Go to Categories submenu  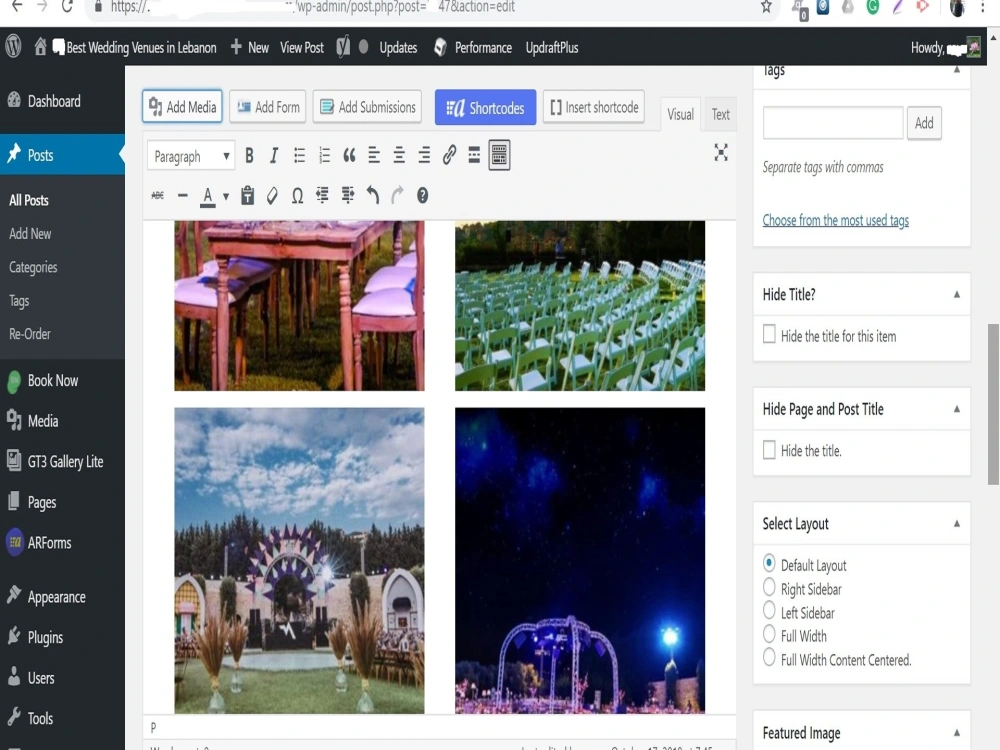pyautogui.click(x=33, y=267)
